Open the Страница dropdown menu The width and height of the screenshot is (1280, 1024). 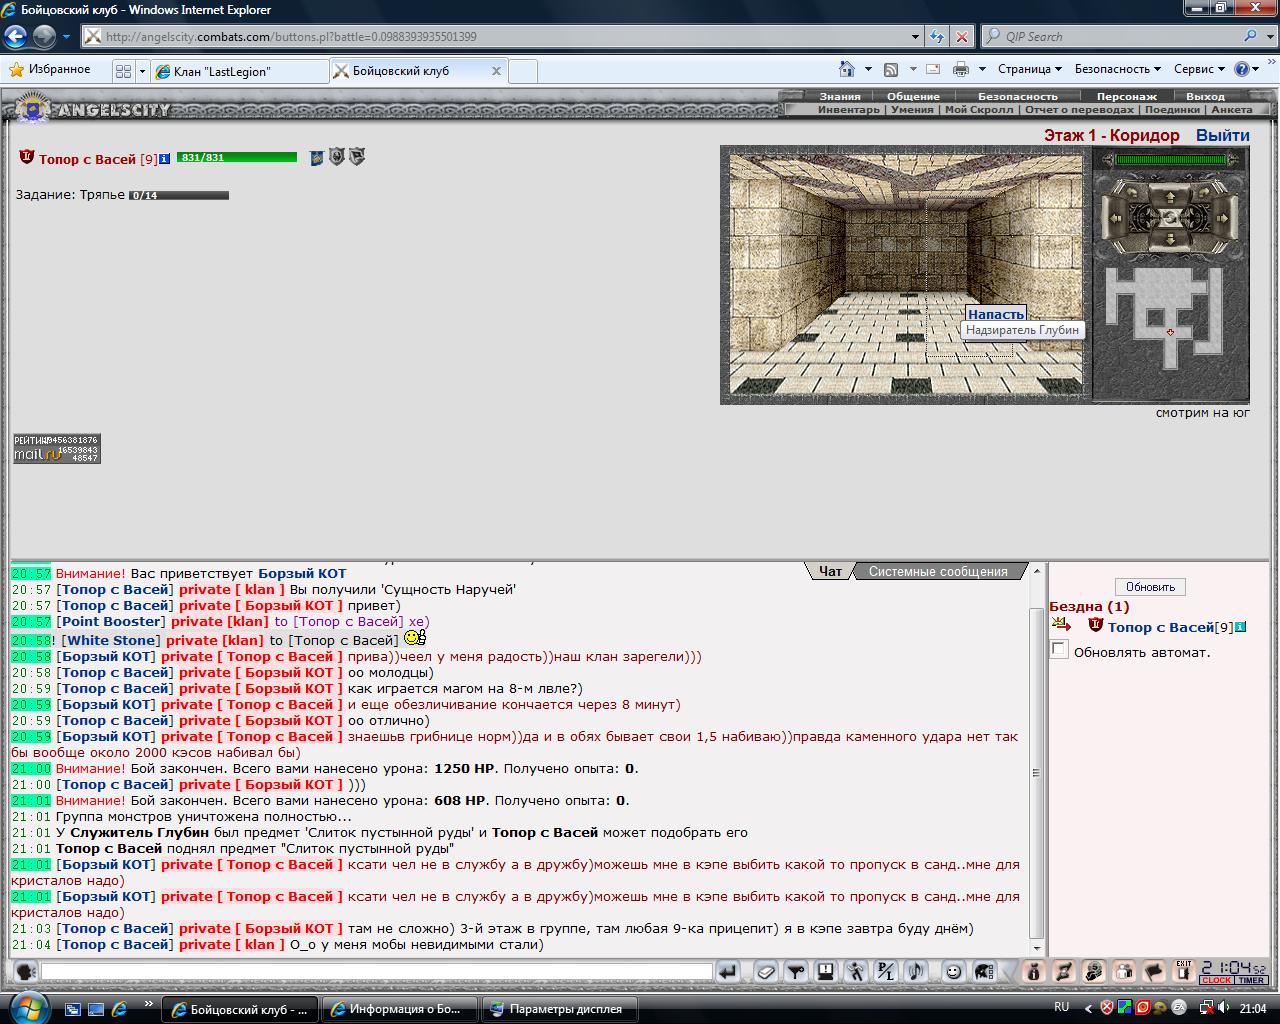coord(1029,69)
